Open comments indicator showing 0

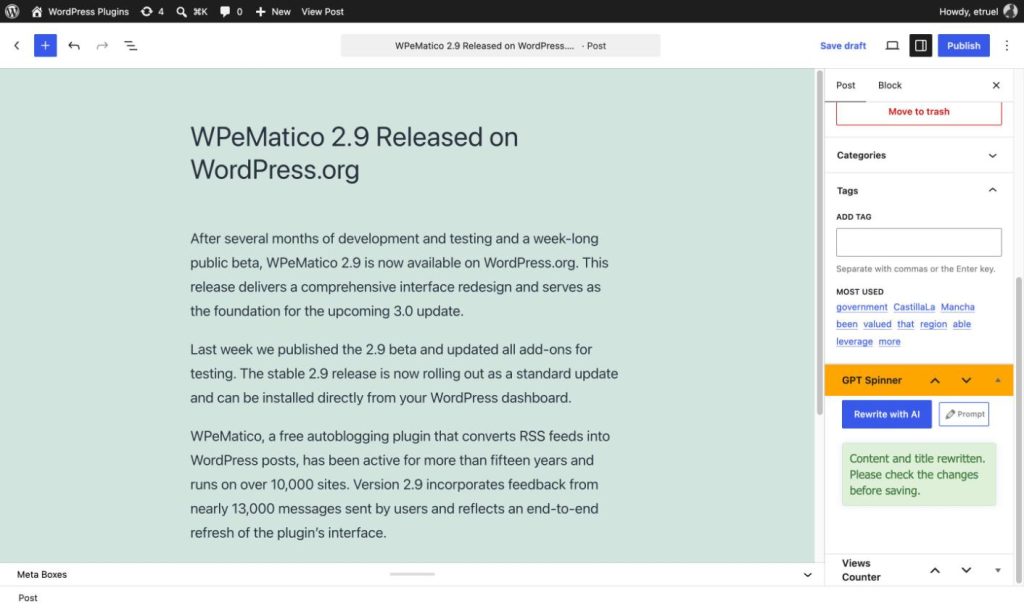pyautogui.click(x=231, y=11)
